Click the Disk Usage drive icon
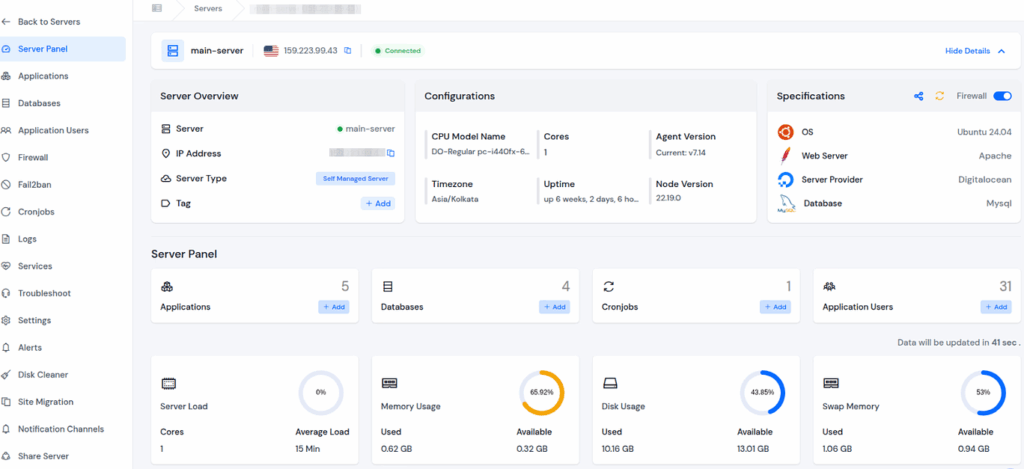 [x=610, y=383]
